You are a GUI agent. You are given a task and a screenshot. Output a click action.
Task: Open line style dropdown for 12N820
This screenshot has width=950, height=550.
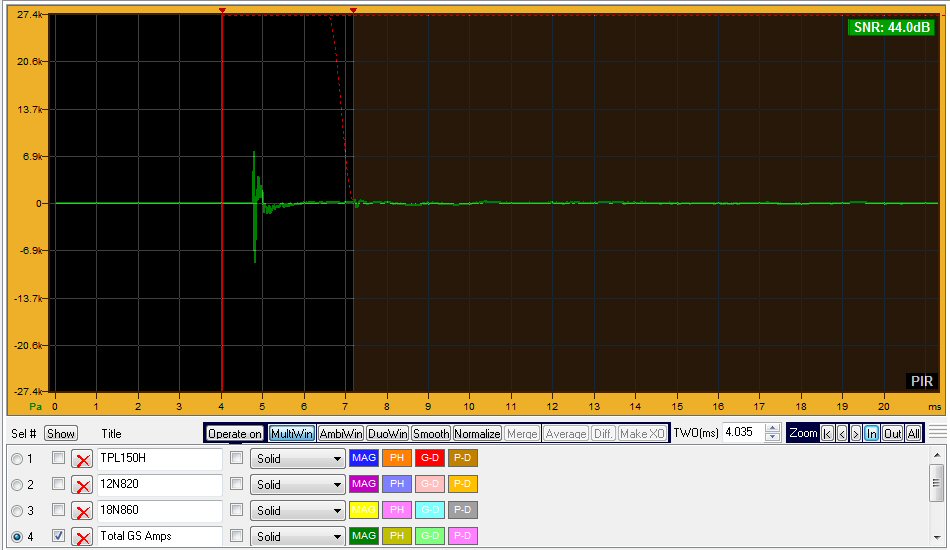pyautogui.click(x=297, y=485)
